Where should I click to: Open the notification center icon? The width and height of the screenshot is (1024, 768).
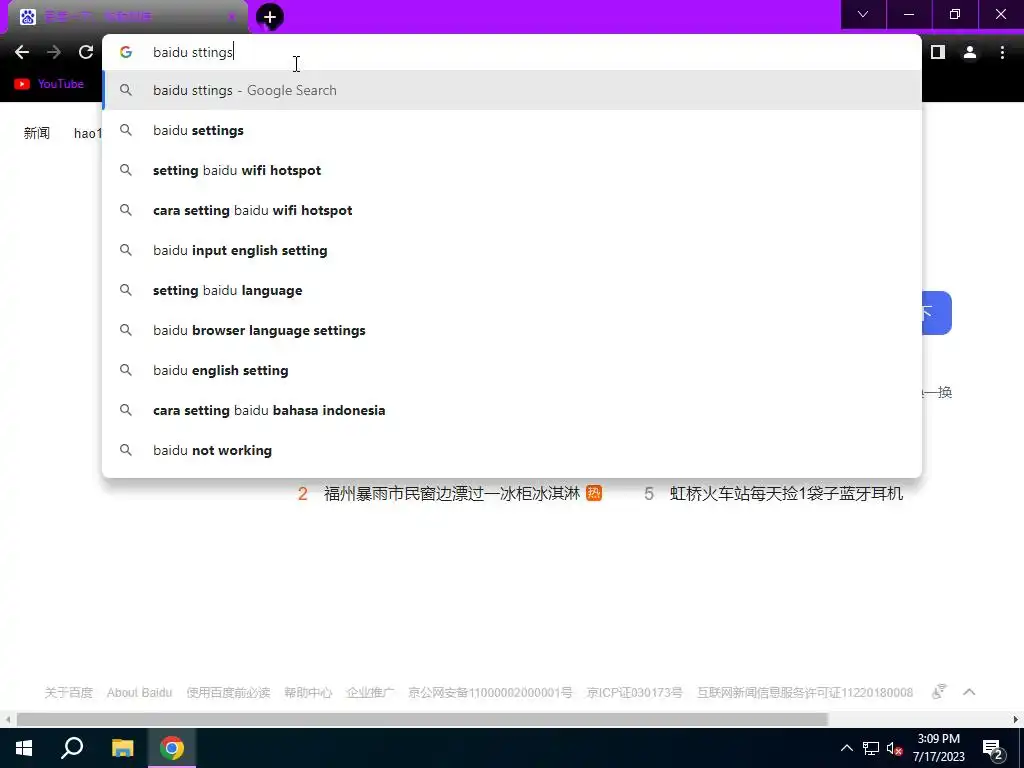[x=992, y=749]
